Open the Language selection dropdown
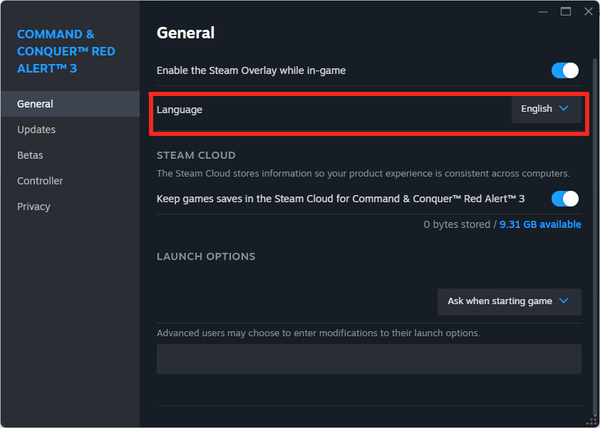 point(546,108)
